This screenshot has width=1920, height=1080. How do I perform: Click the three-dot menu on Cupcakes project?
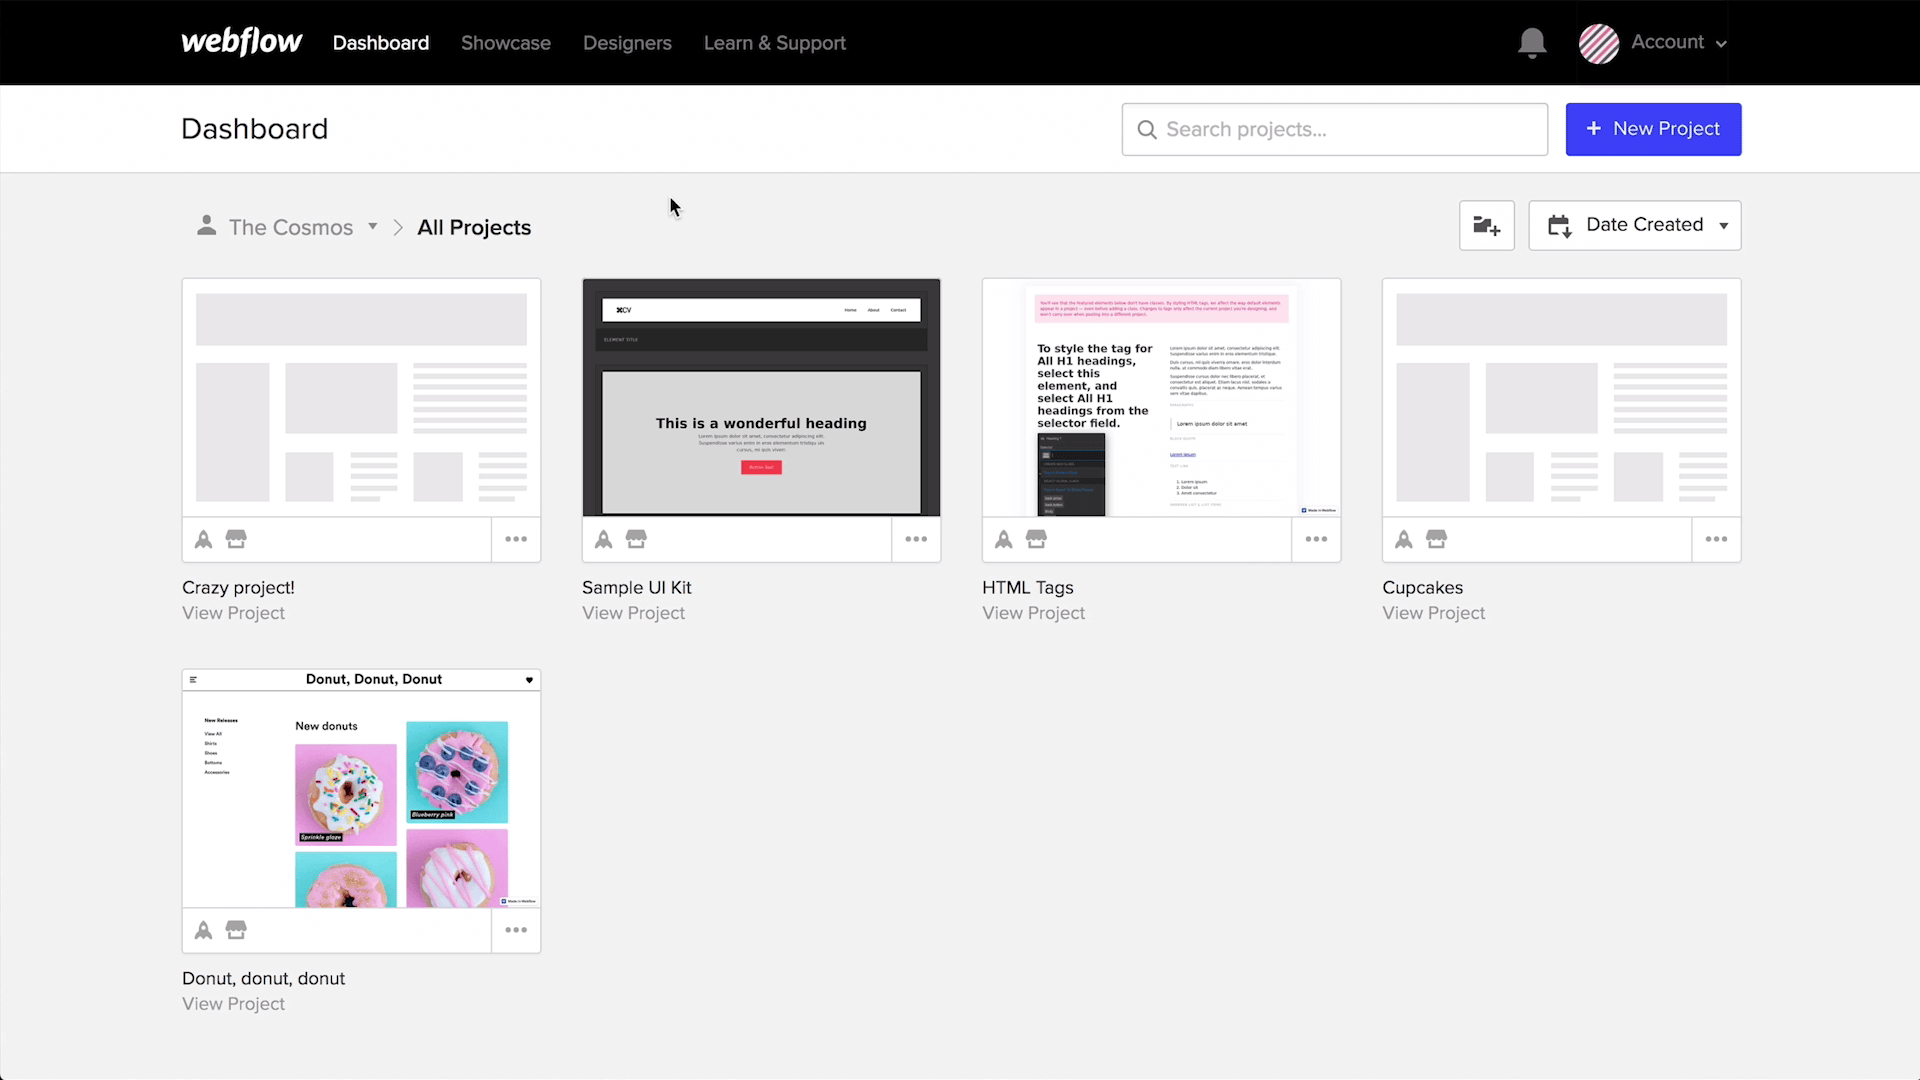[1716, 539]
